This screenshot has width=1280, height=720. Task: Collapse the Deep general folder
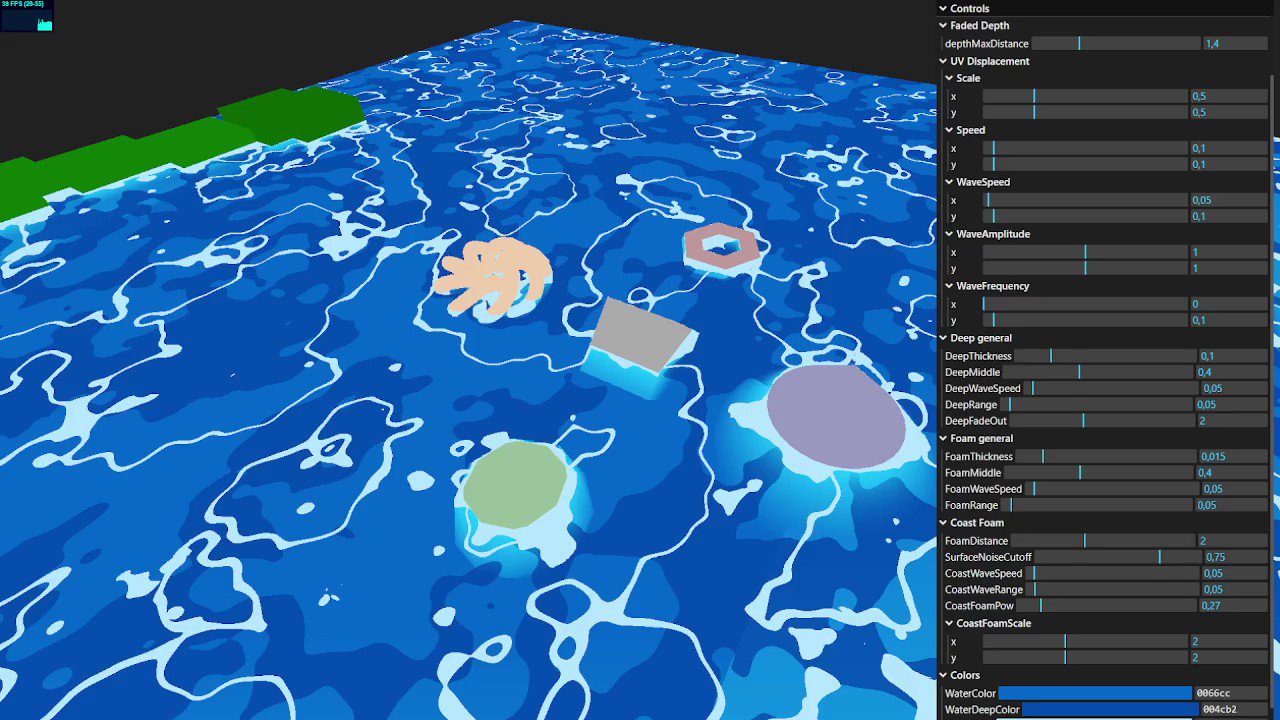click(942, 338)
